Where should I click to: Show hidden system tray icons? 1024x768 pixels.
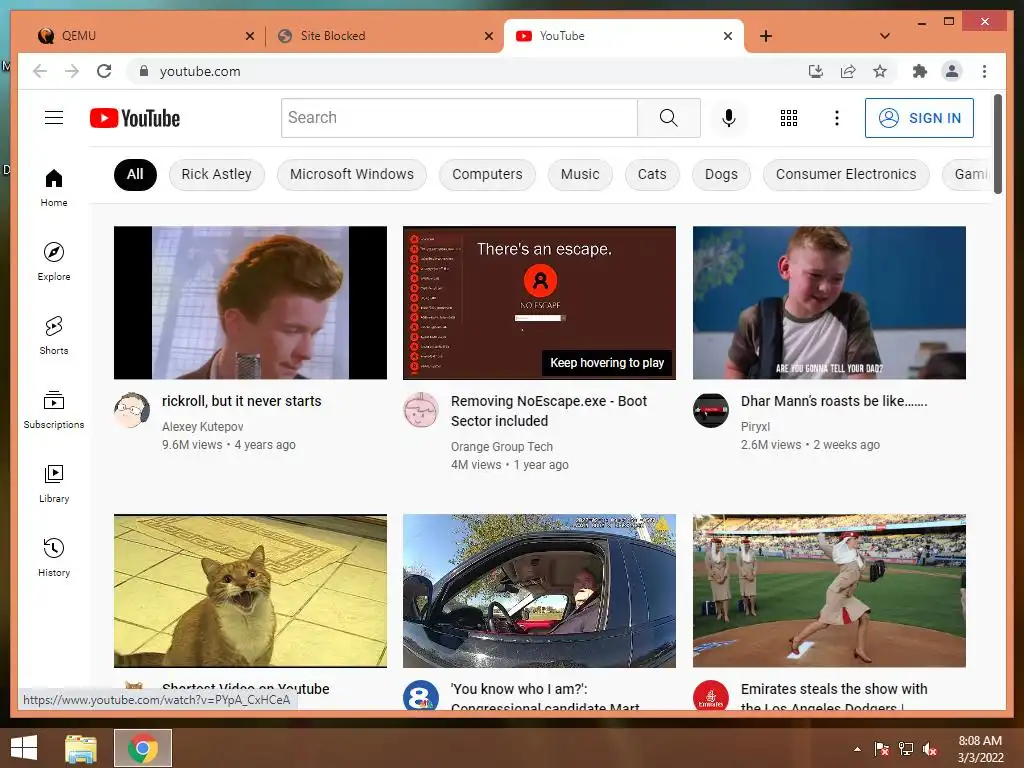857,749
